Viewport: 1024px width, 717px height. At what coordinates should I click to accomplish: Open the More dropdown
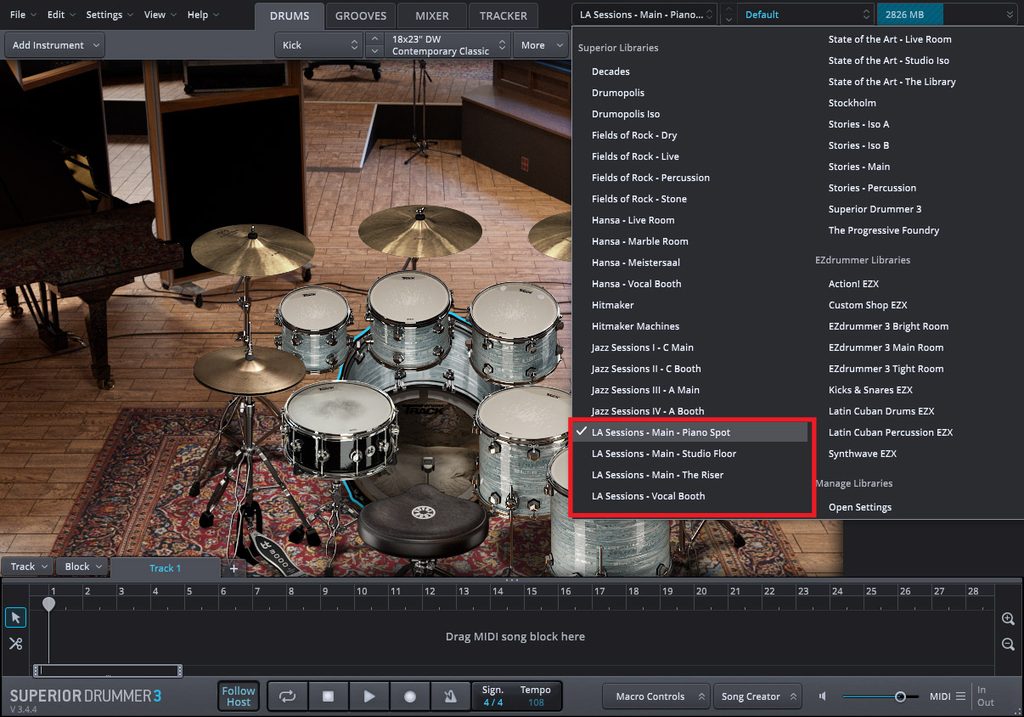(x=541, y=45)
